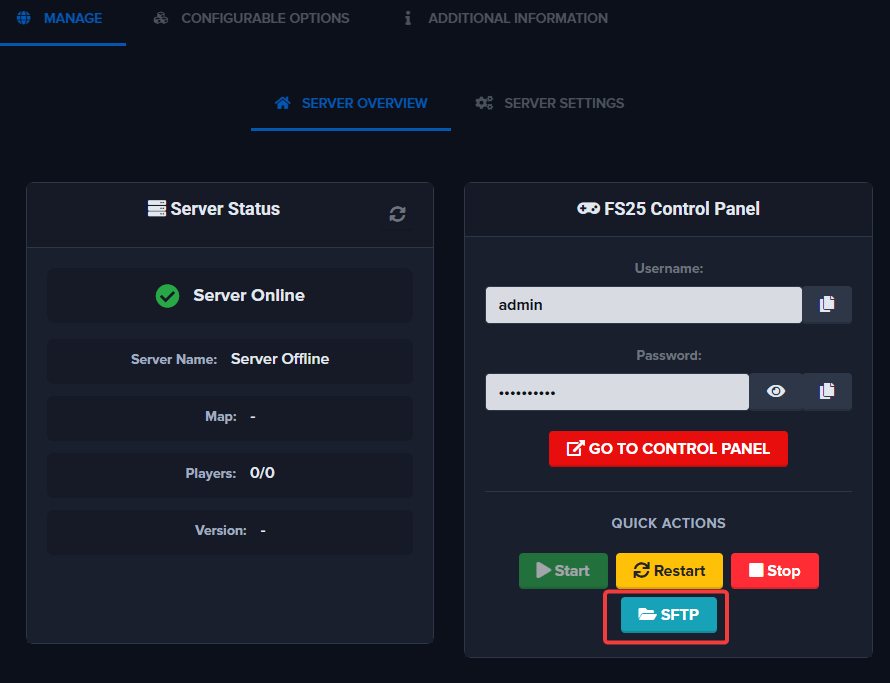Open the Manage tab
890x683 pixels.
(62, 18)
